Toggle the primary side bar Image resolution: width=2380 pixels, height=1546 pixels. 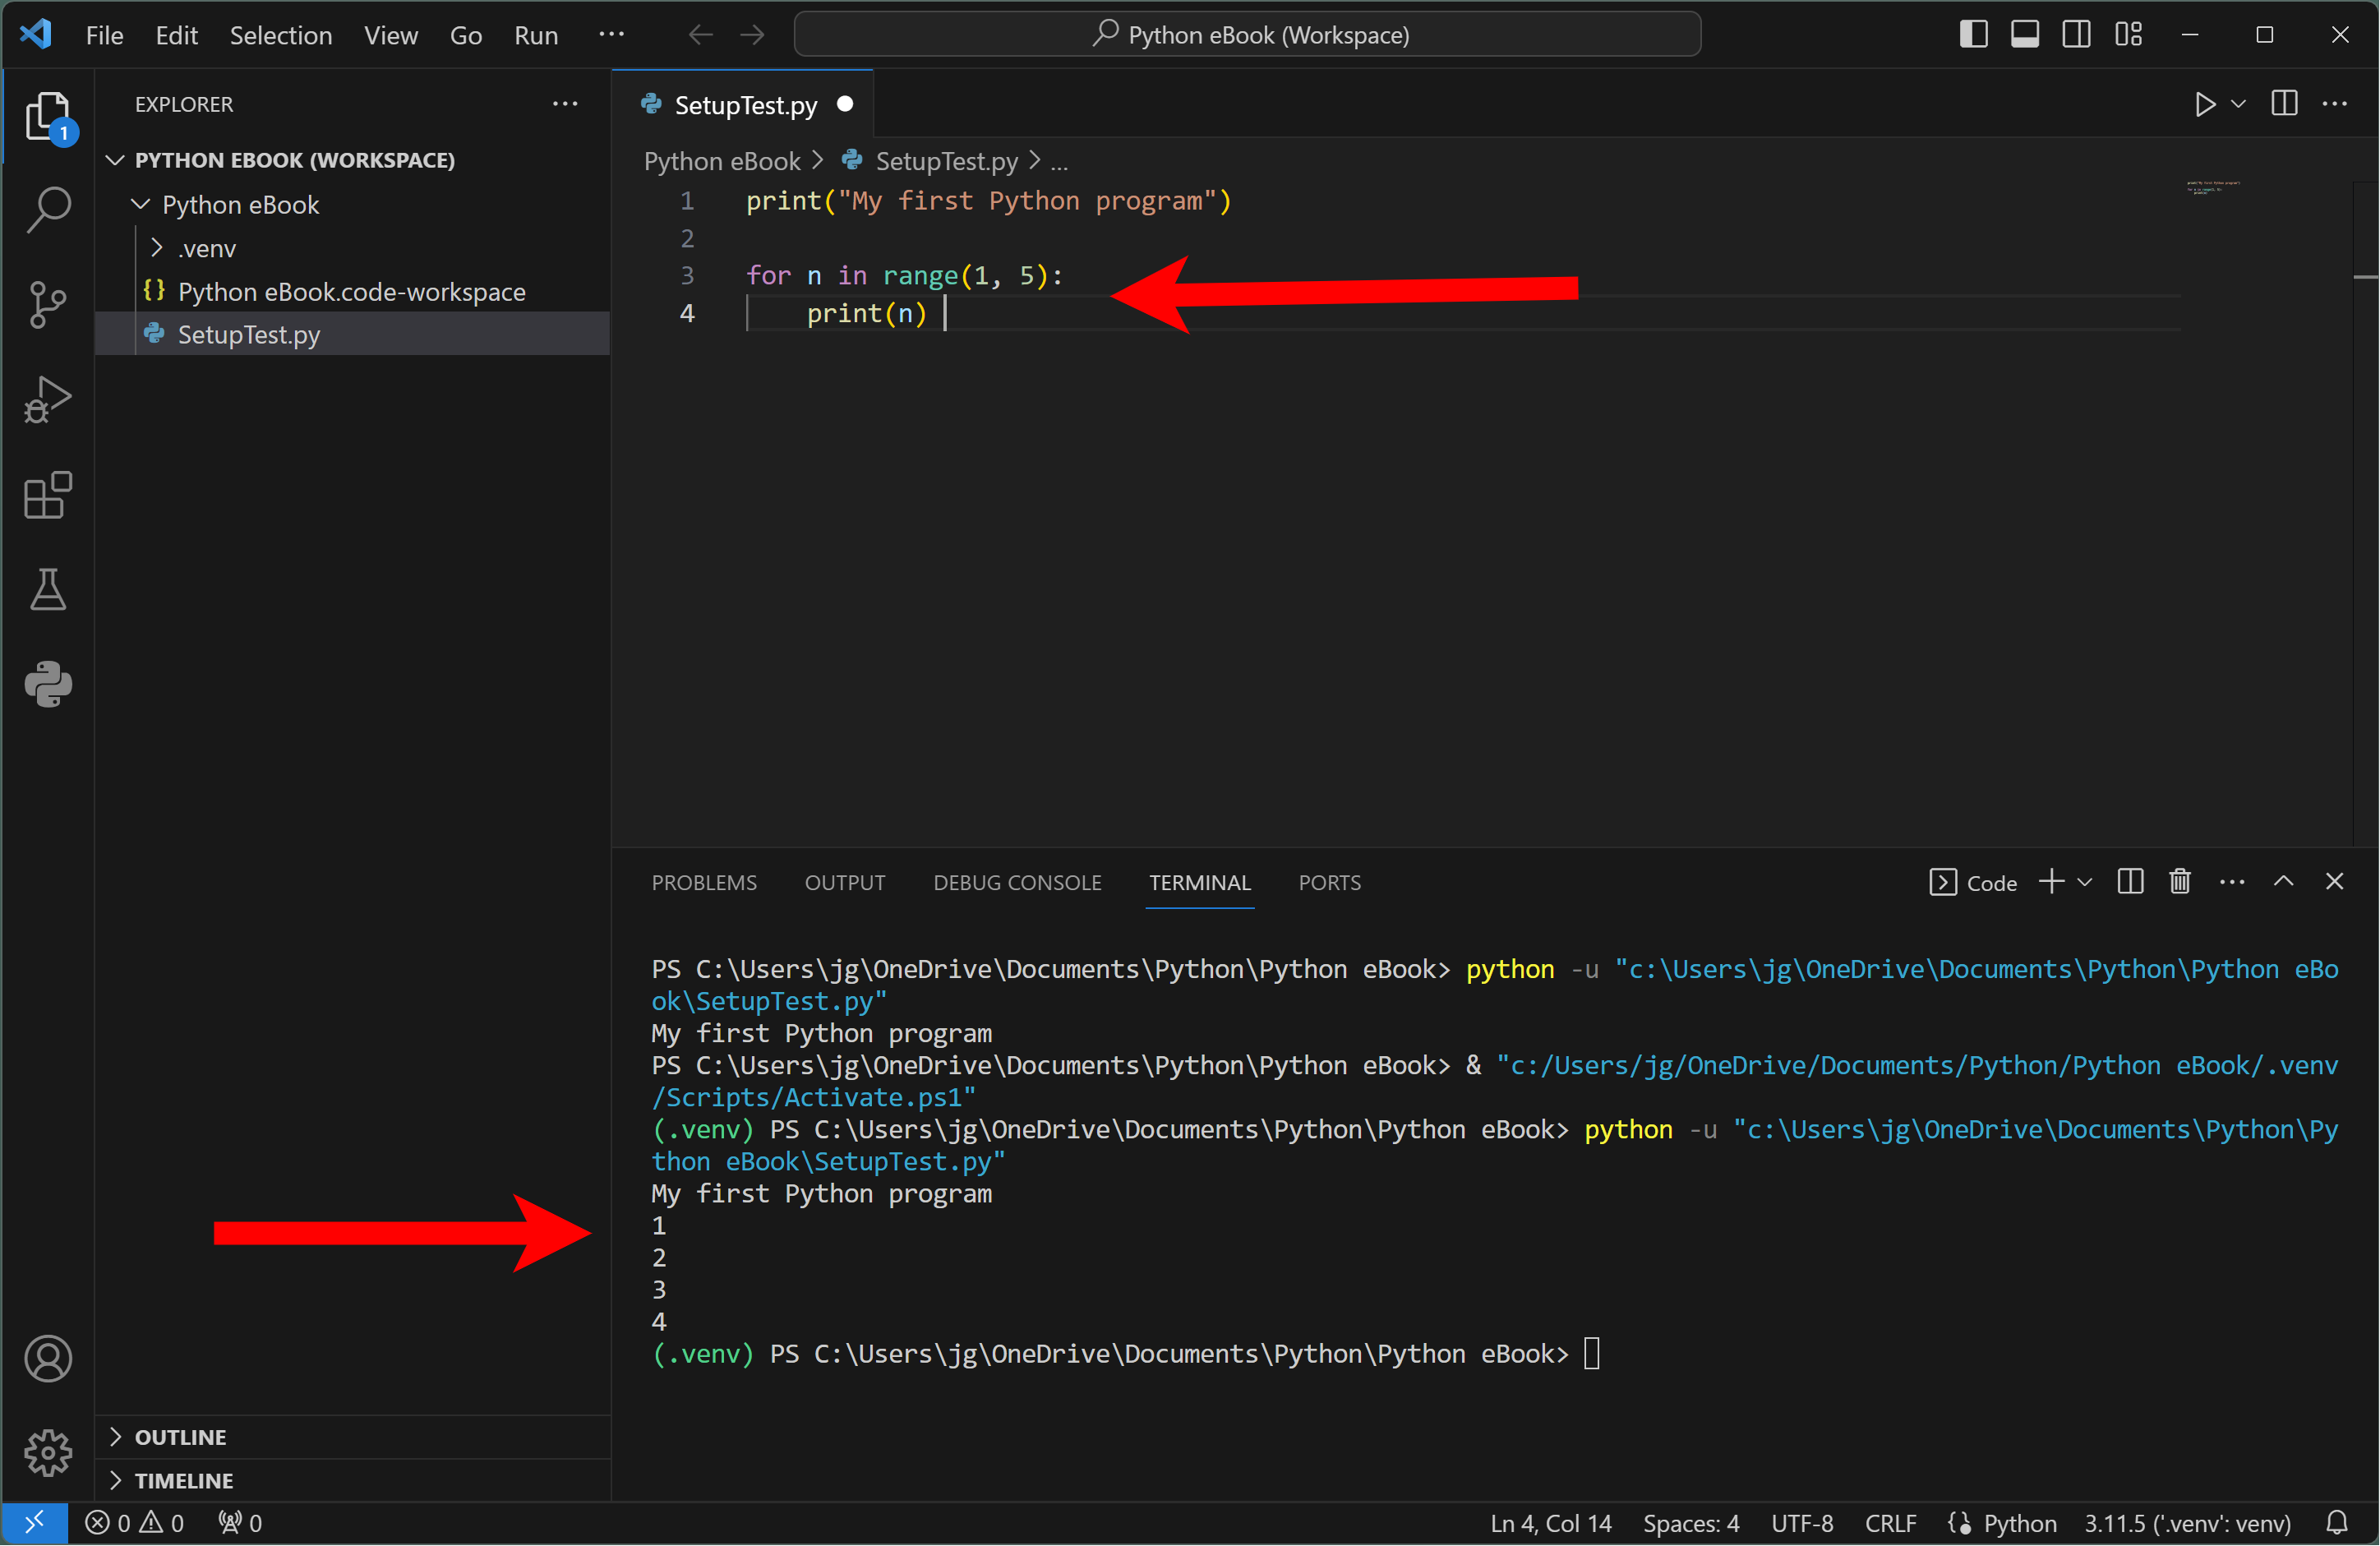point(1973,34)
